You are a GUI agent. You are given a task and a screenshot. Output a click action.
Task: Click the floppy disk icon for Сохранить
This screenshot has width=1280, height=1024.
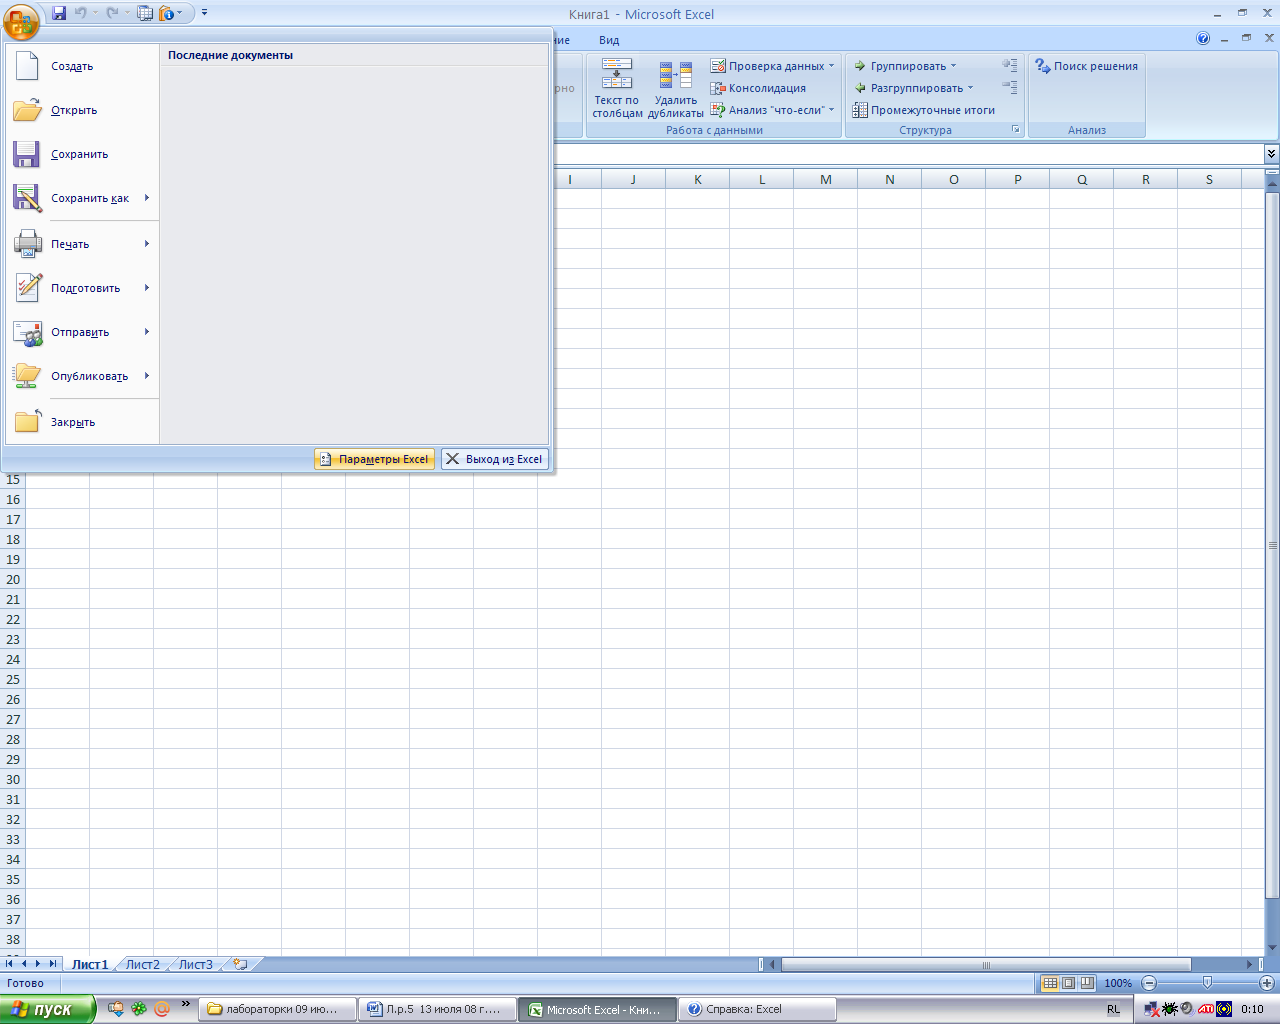tap(27, 154)
